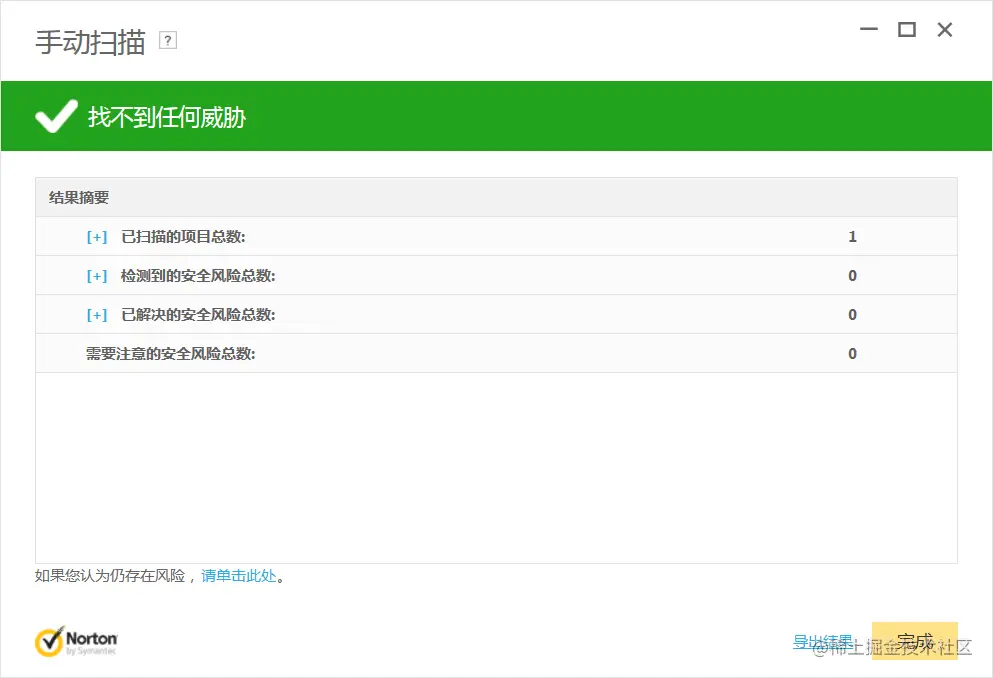Click the 找不到任何威胁 banner text
The height and width of the screenshot is (678, 993).
(167, 117)
